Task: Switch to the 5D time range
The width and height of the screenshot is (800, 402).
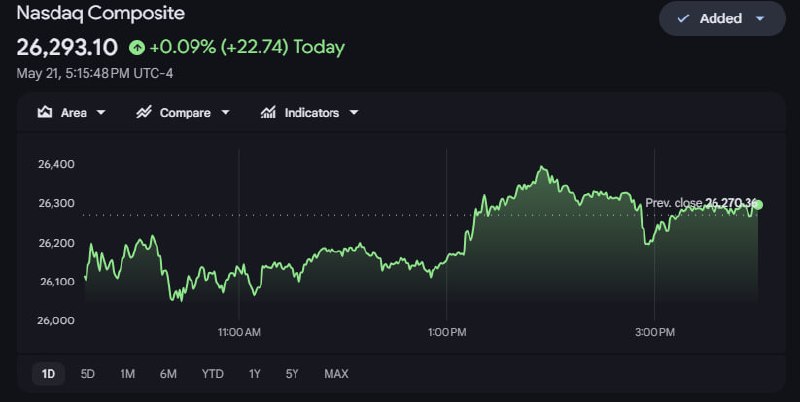Action: (88, 374)
